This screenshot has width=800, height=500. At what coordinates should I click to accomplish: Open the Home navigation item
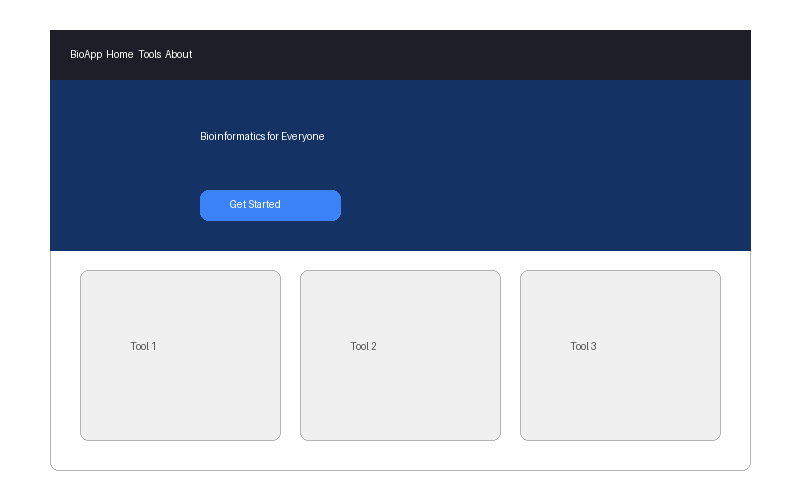[x=120, y=55]
